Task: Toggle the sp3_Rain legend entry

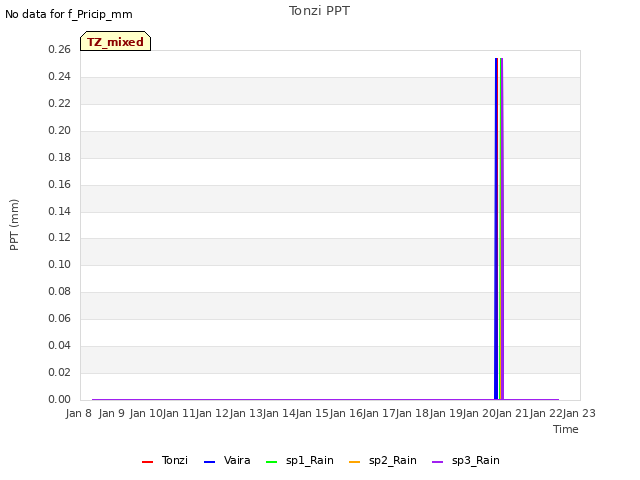Action: (x=466, y=460)
